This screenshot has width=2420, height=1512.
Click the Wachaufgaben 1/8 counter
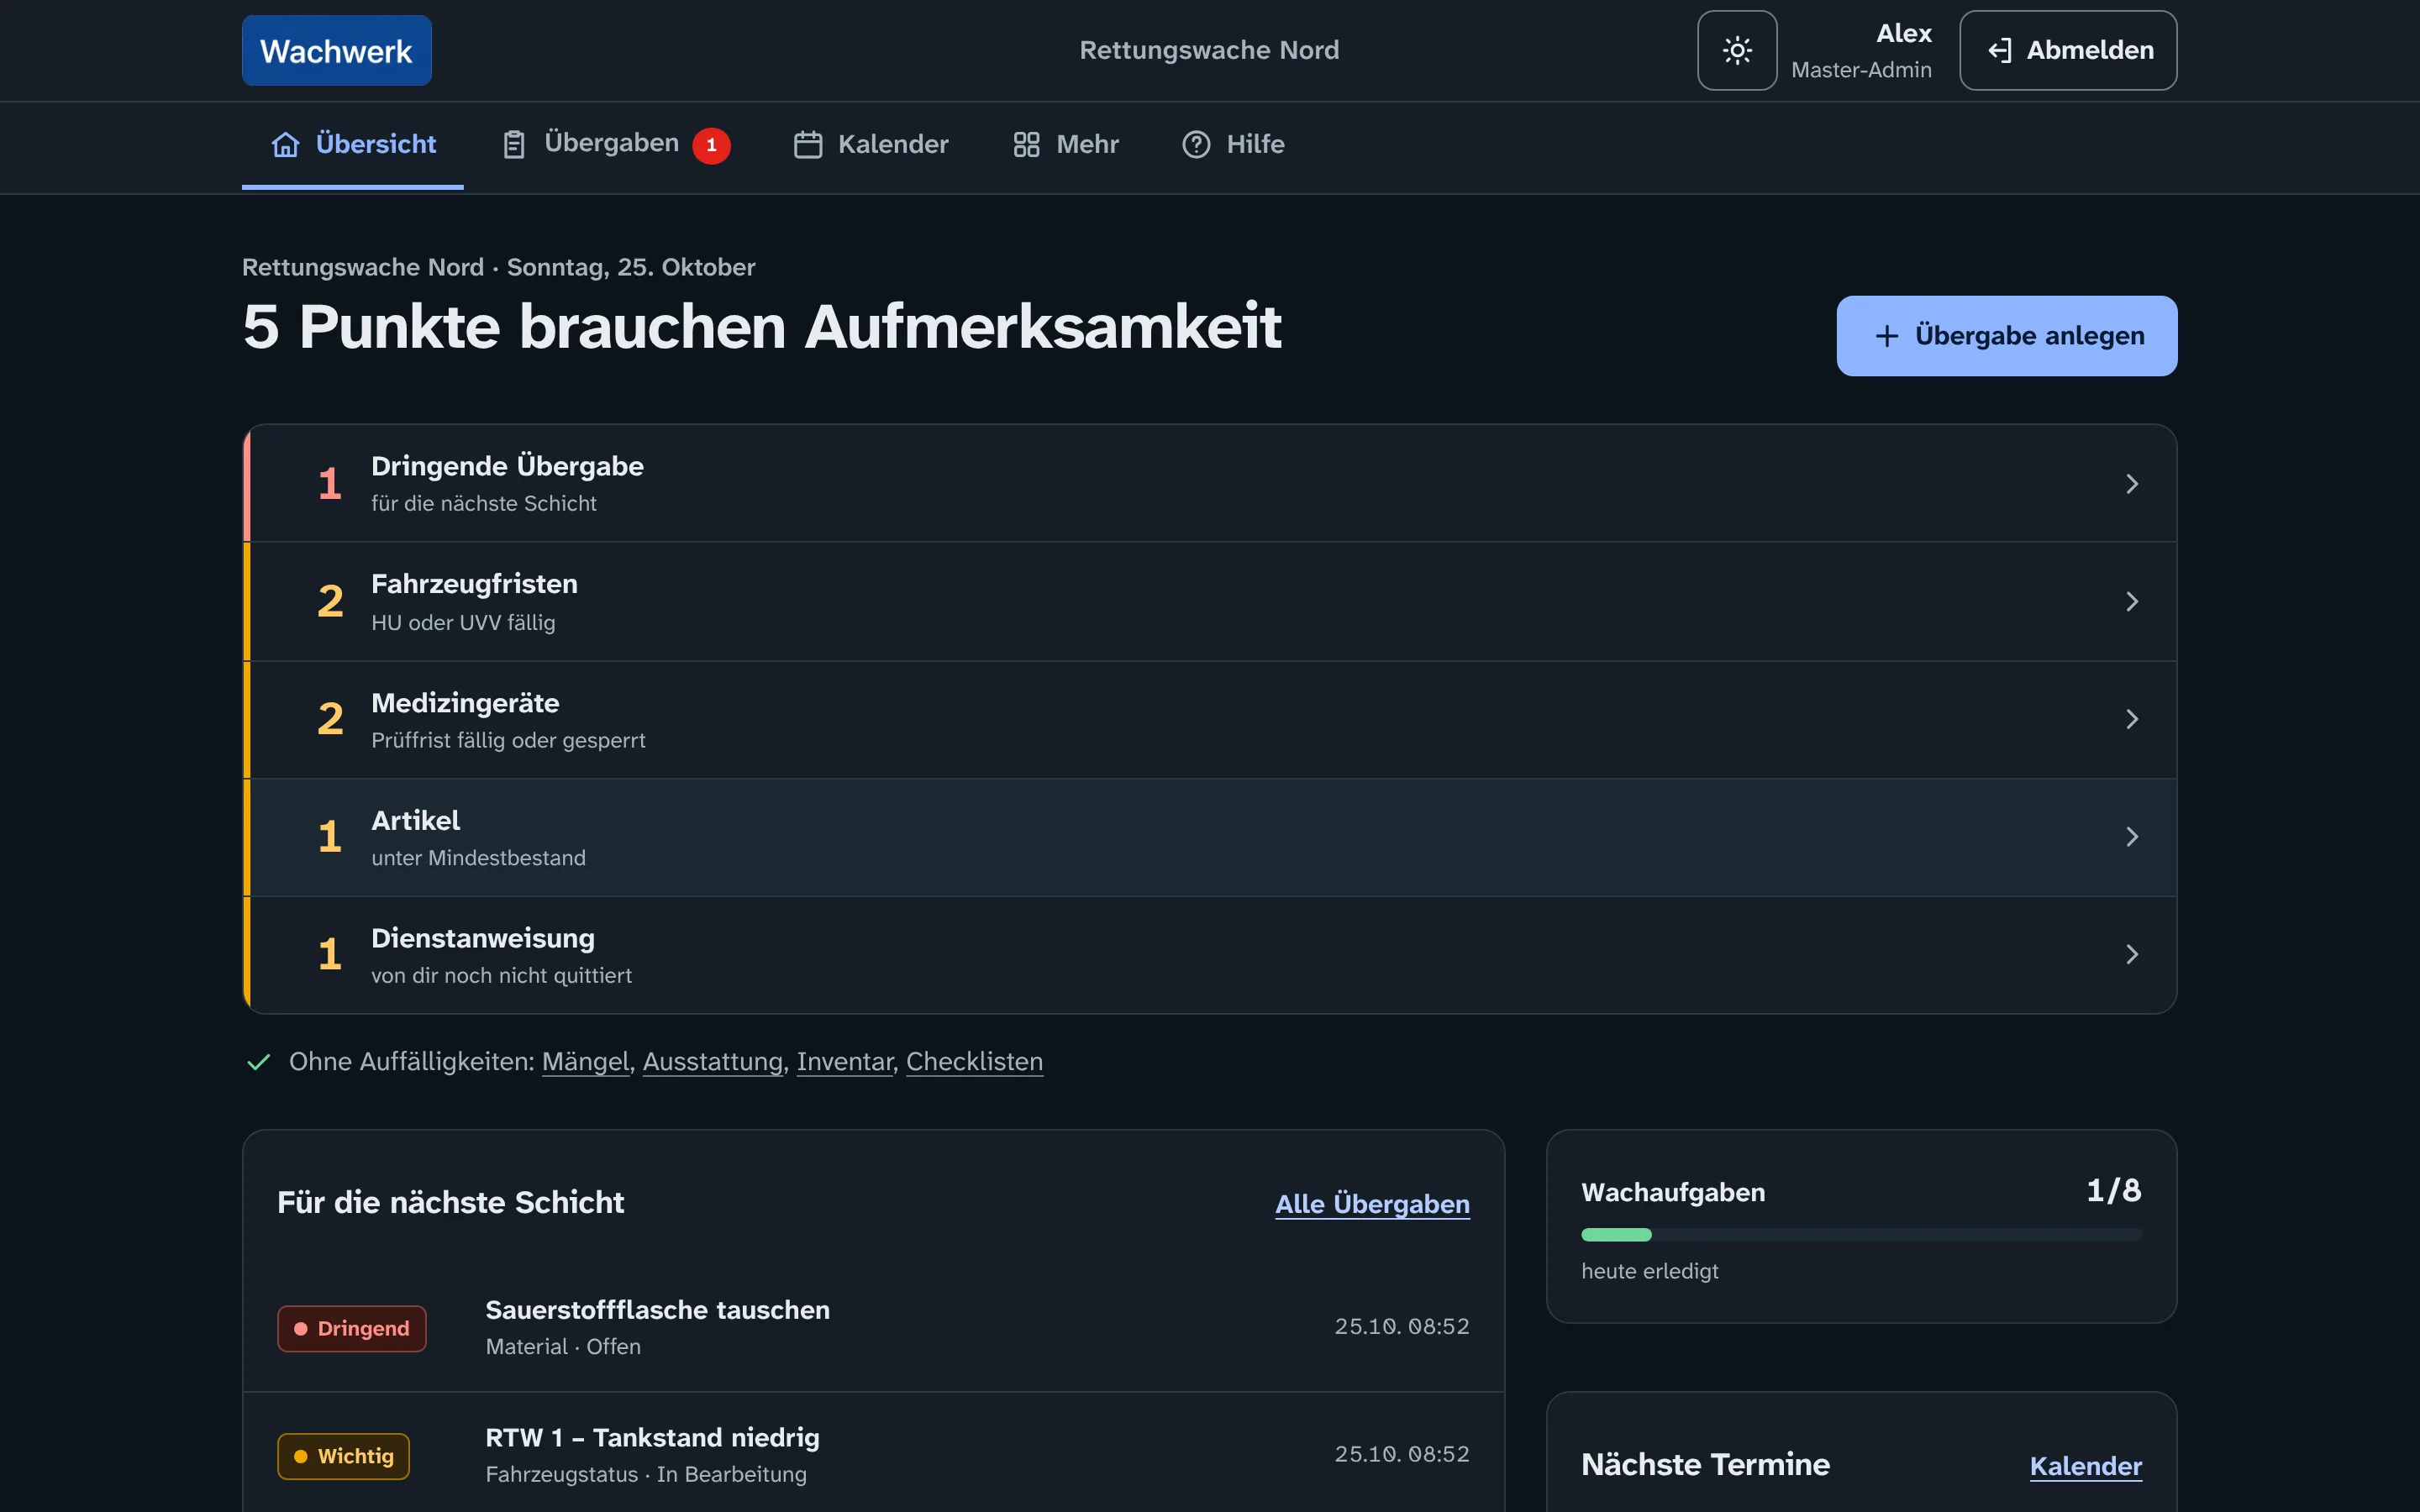pyautogui.click(x=2113, y=1191)
